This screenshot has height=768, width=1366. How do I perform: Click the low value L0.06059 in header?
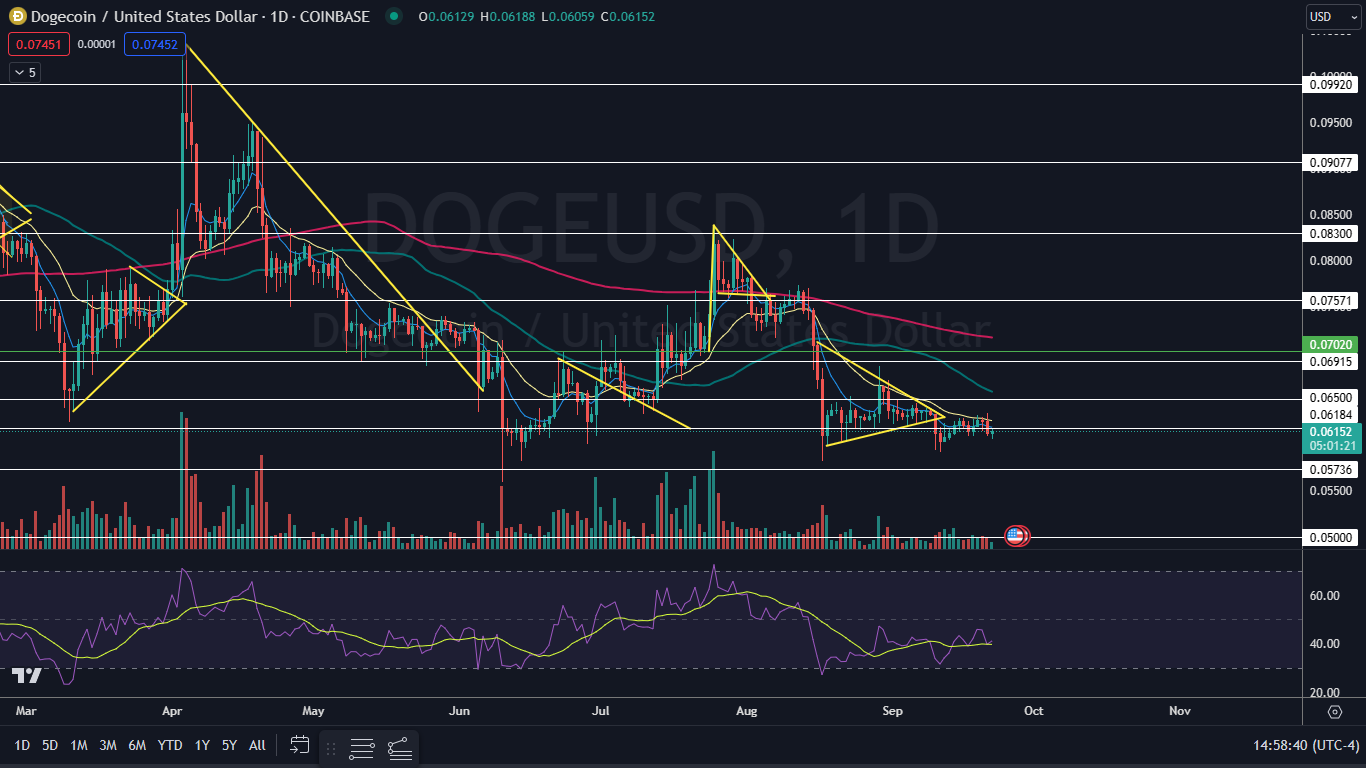tap(568, 16)
